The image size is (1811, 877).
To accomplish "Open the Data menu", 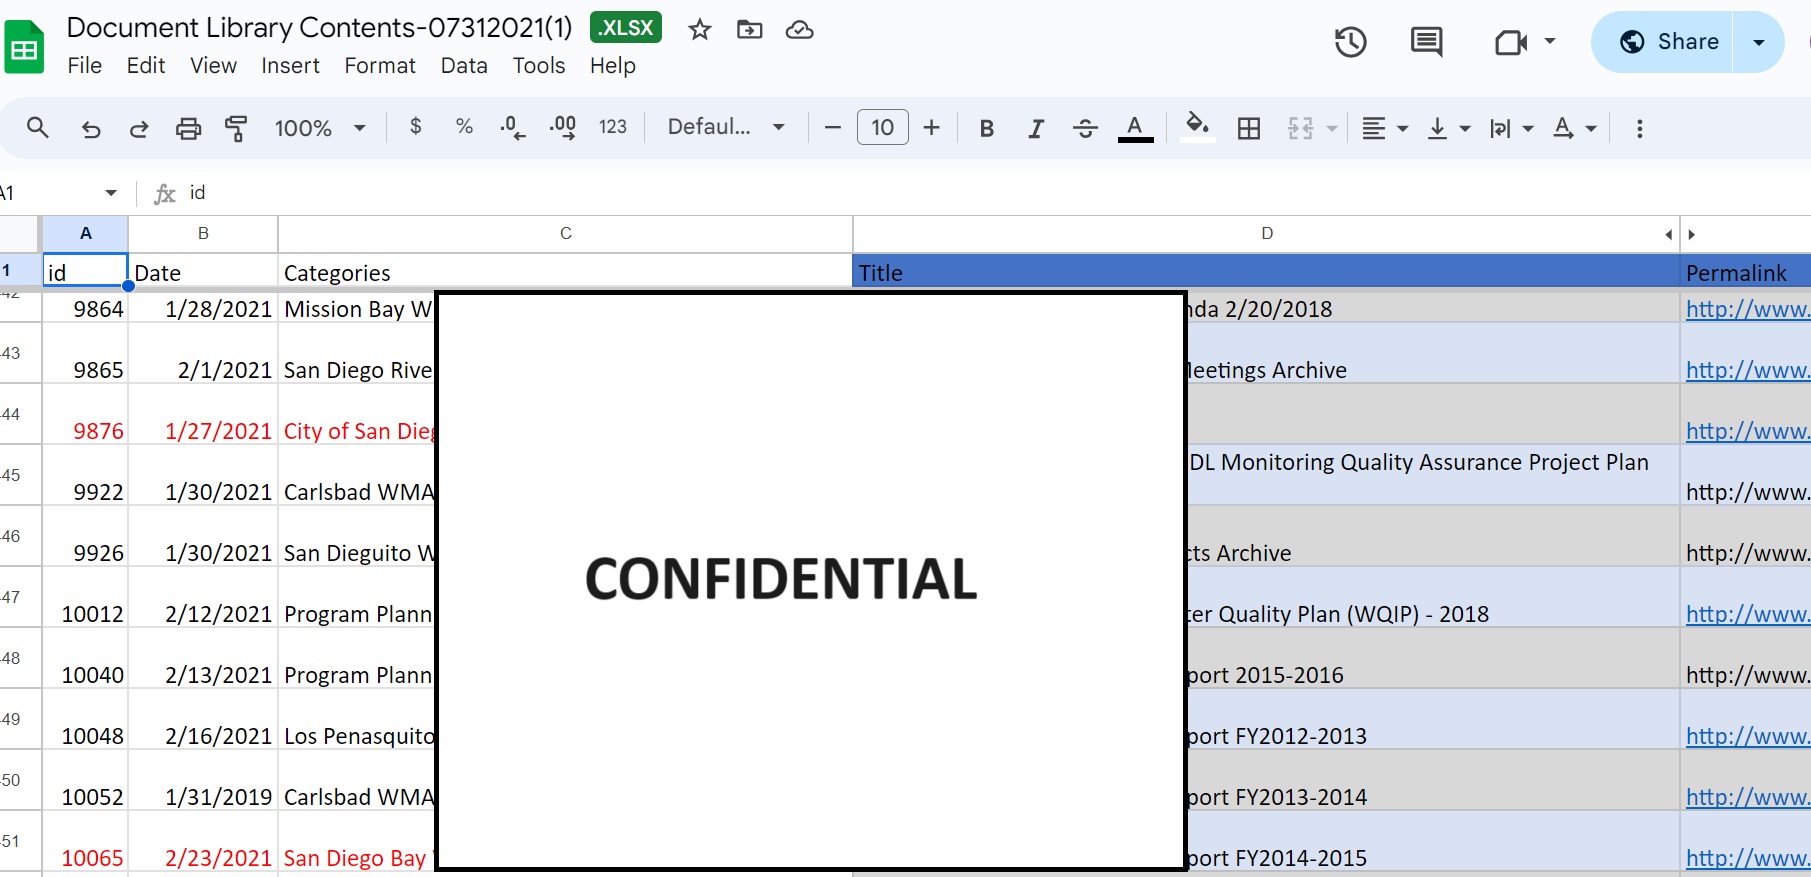I will coord(464,66).
